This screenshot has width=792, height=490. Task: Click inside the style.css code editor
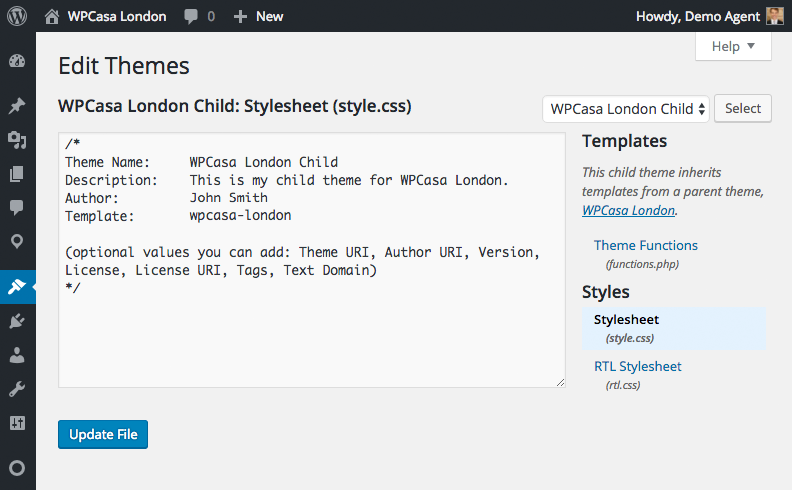click(x=312, y=260)
